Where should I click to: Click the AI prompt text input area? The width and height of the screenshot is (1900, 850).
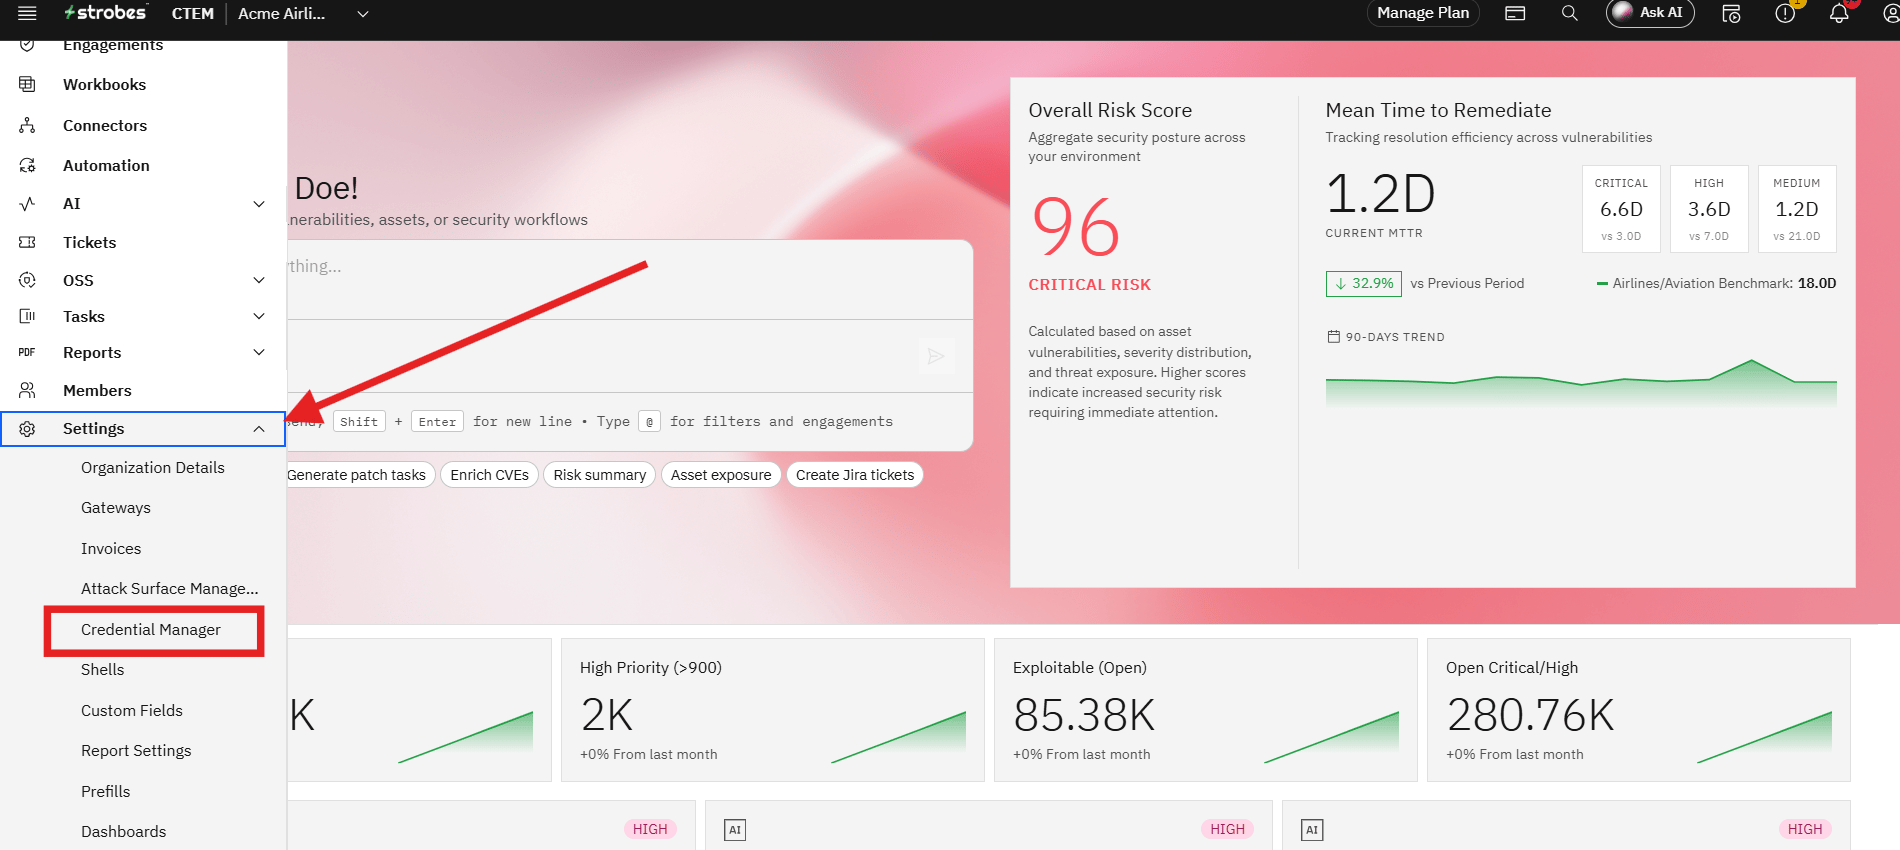[630, 280]
